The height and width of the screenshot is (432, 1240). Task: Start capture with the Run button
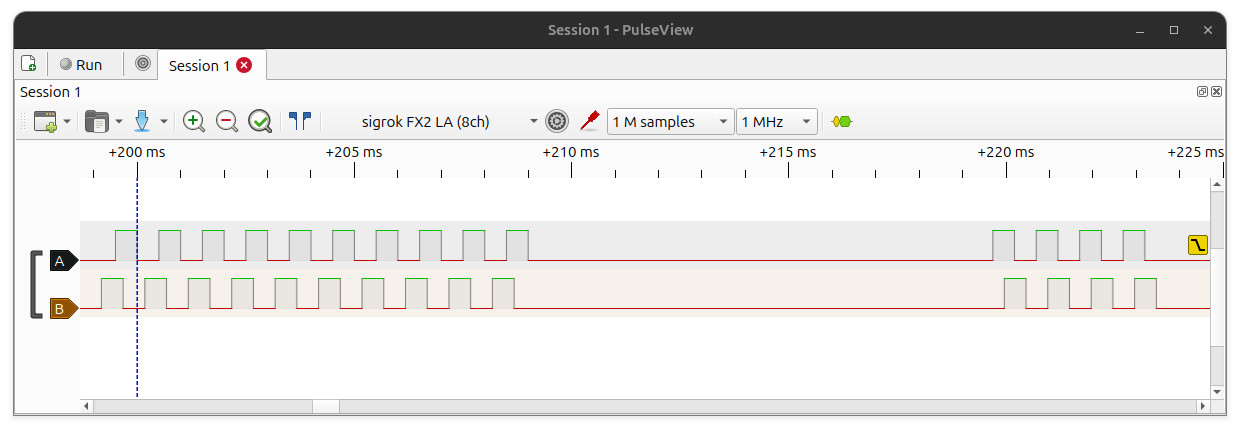(81, 64)
